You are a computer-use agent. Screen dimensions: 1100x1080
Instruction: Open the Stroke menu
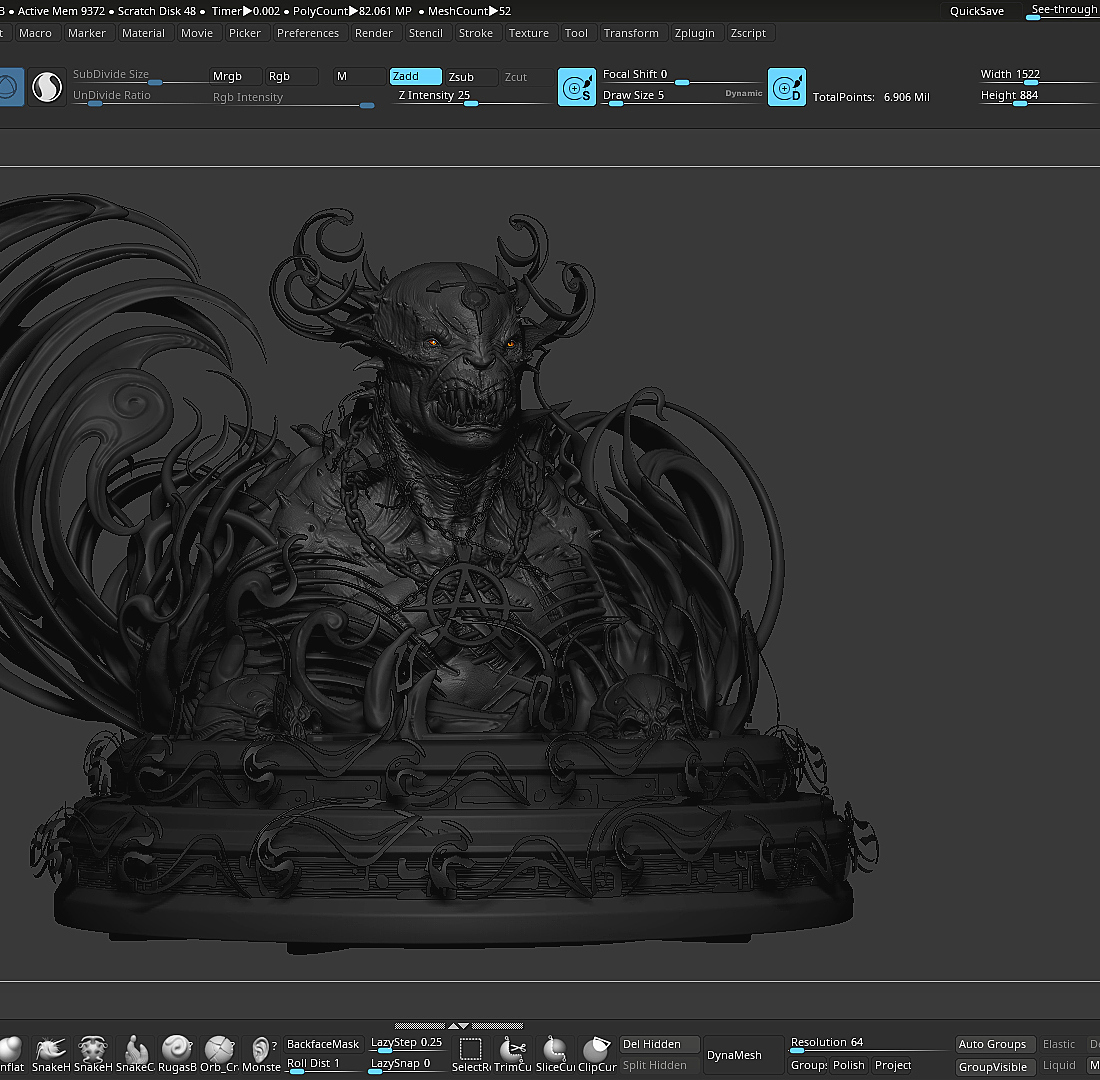tap(476, 33)
